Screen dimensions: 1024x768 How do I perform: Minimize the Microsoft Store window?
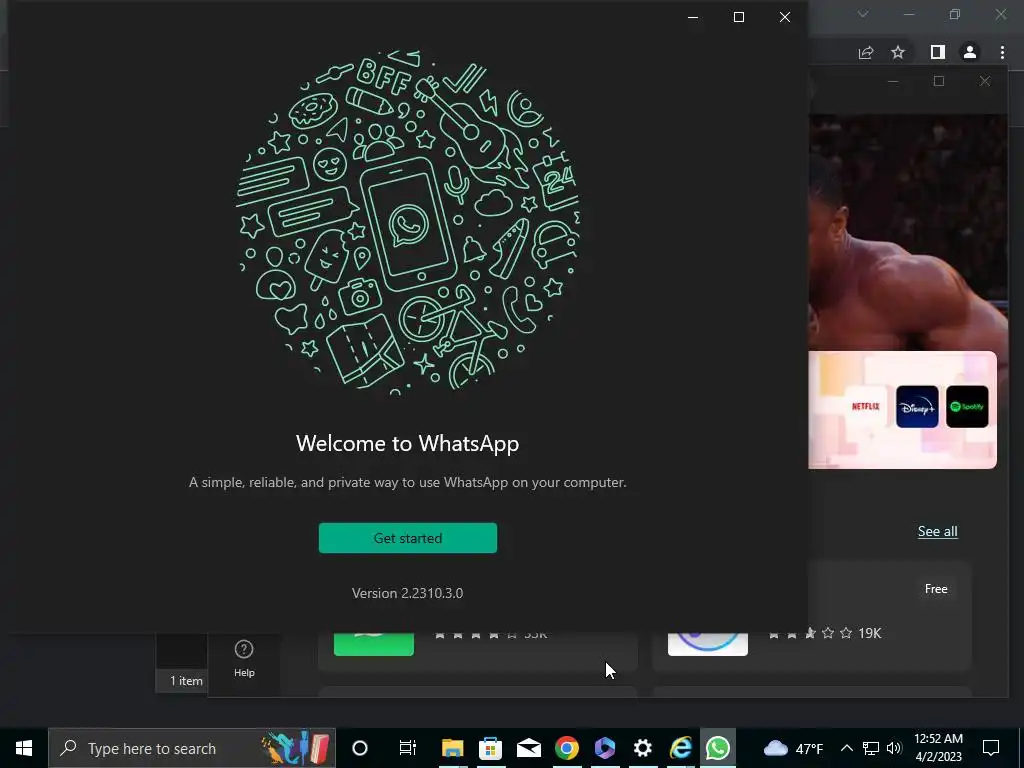point(893,81)
